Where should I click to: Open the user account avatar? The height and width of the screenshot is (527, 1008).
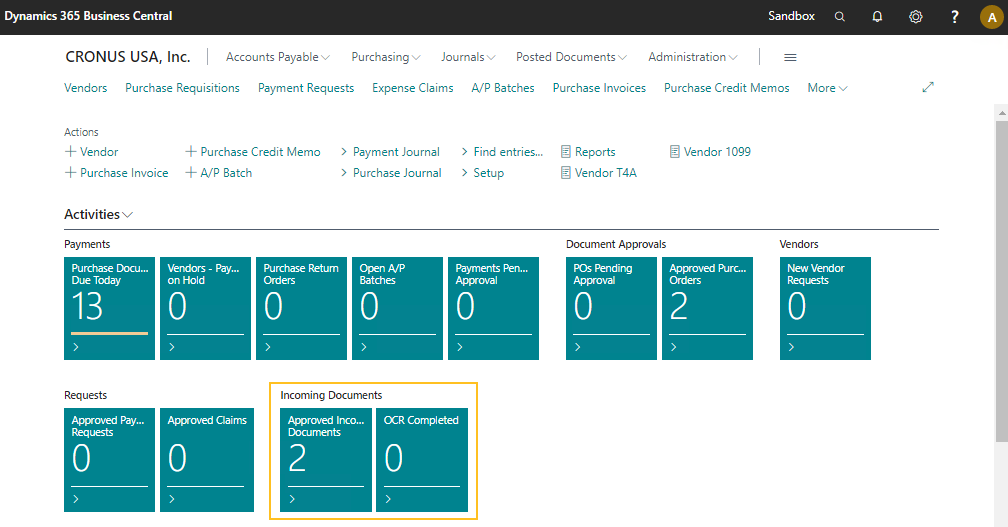click(990, 17)
